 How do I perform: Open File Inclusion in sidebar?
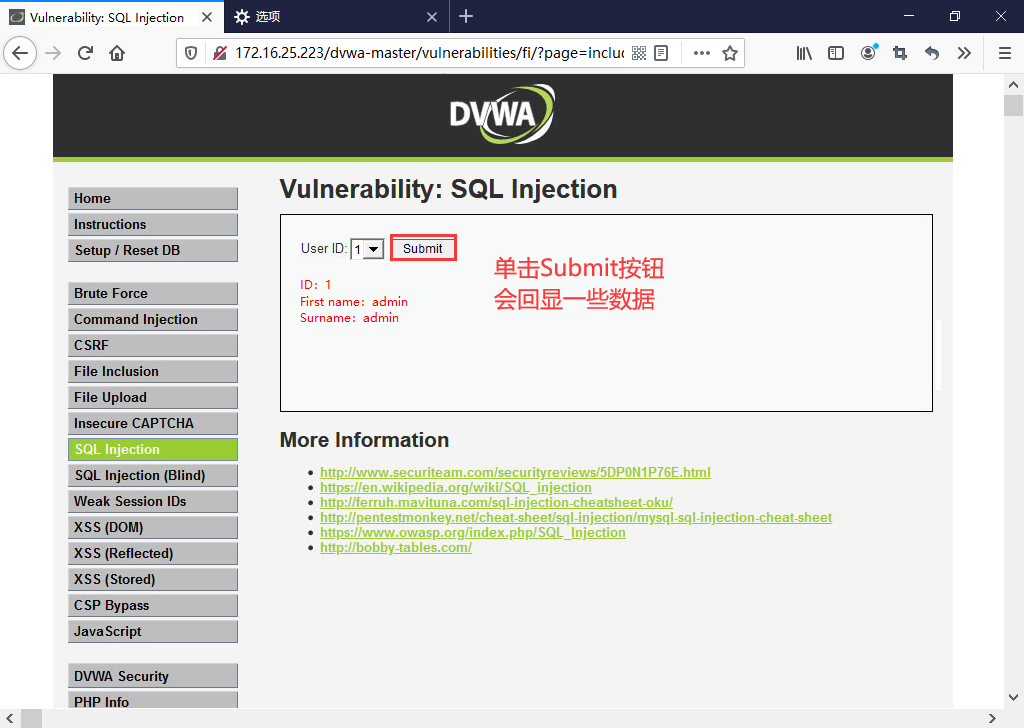(153, 372)
